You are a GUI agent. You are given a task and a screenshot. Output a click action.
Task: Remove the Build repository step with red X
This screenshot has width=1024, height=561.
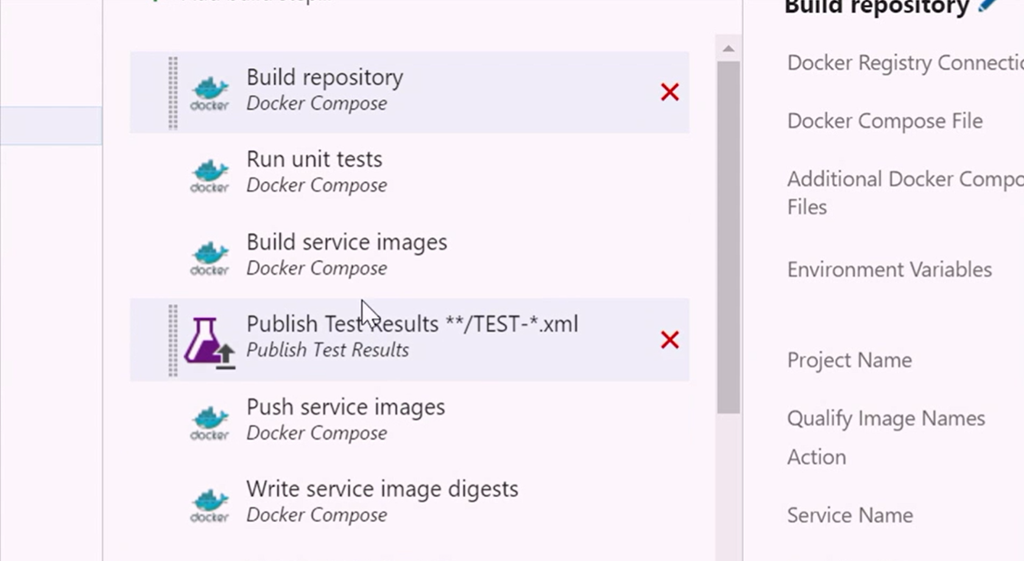(x=670, y=92)
